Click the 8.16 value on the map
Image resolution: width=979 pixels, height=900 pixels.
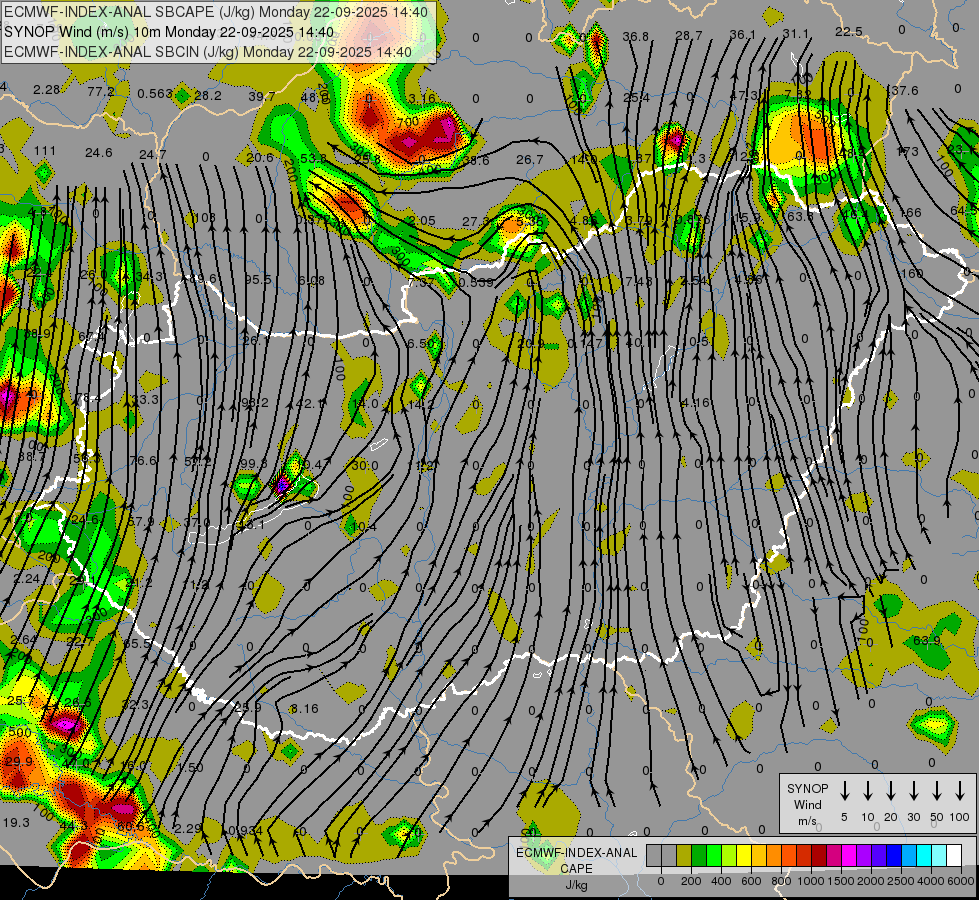click(x=305, y=709)
